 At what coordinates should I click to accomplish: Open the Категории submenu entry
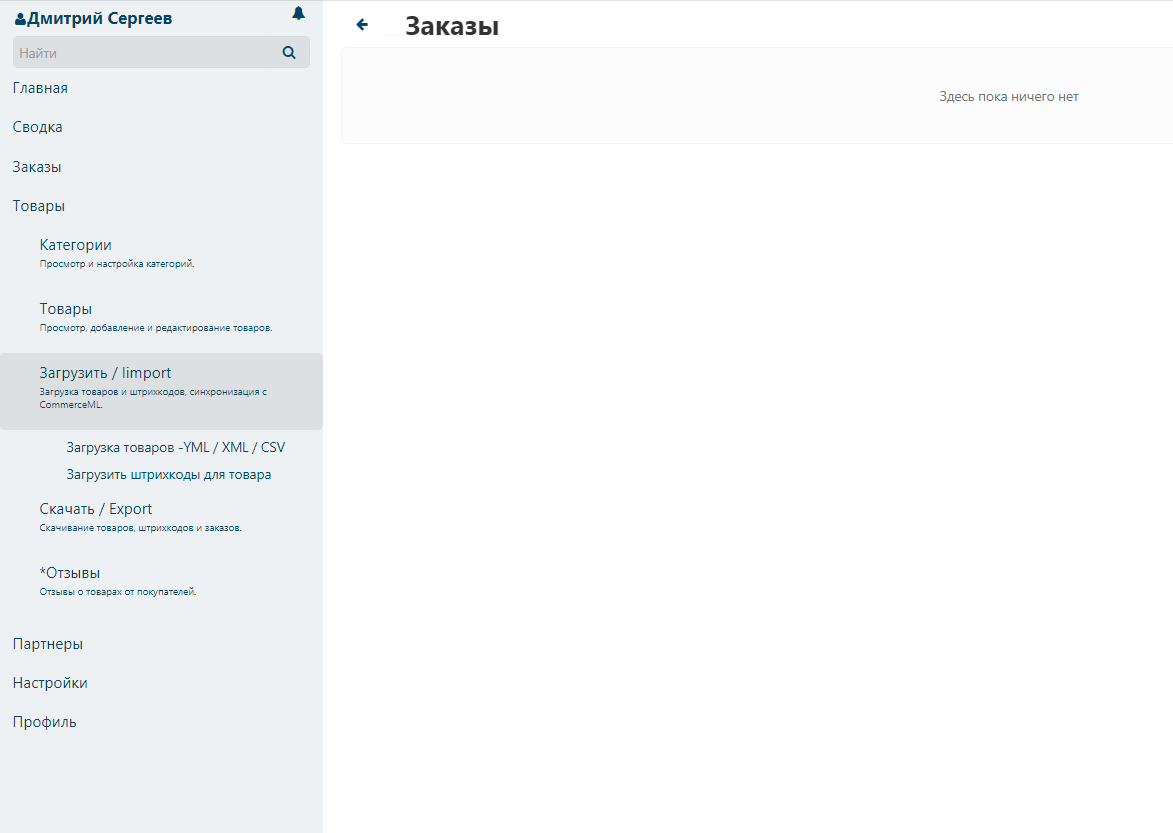pos(76,245)
